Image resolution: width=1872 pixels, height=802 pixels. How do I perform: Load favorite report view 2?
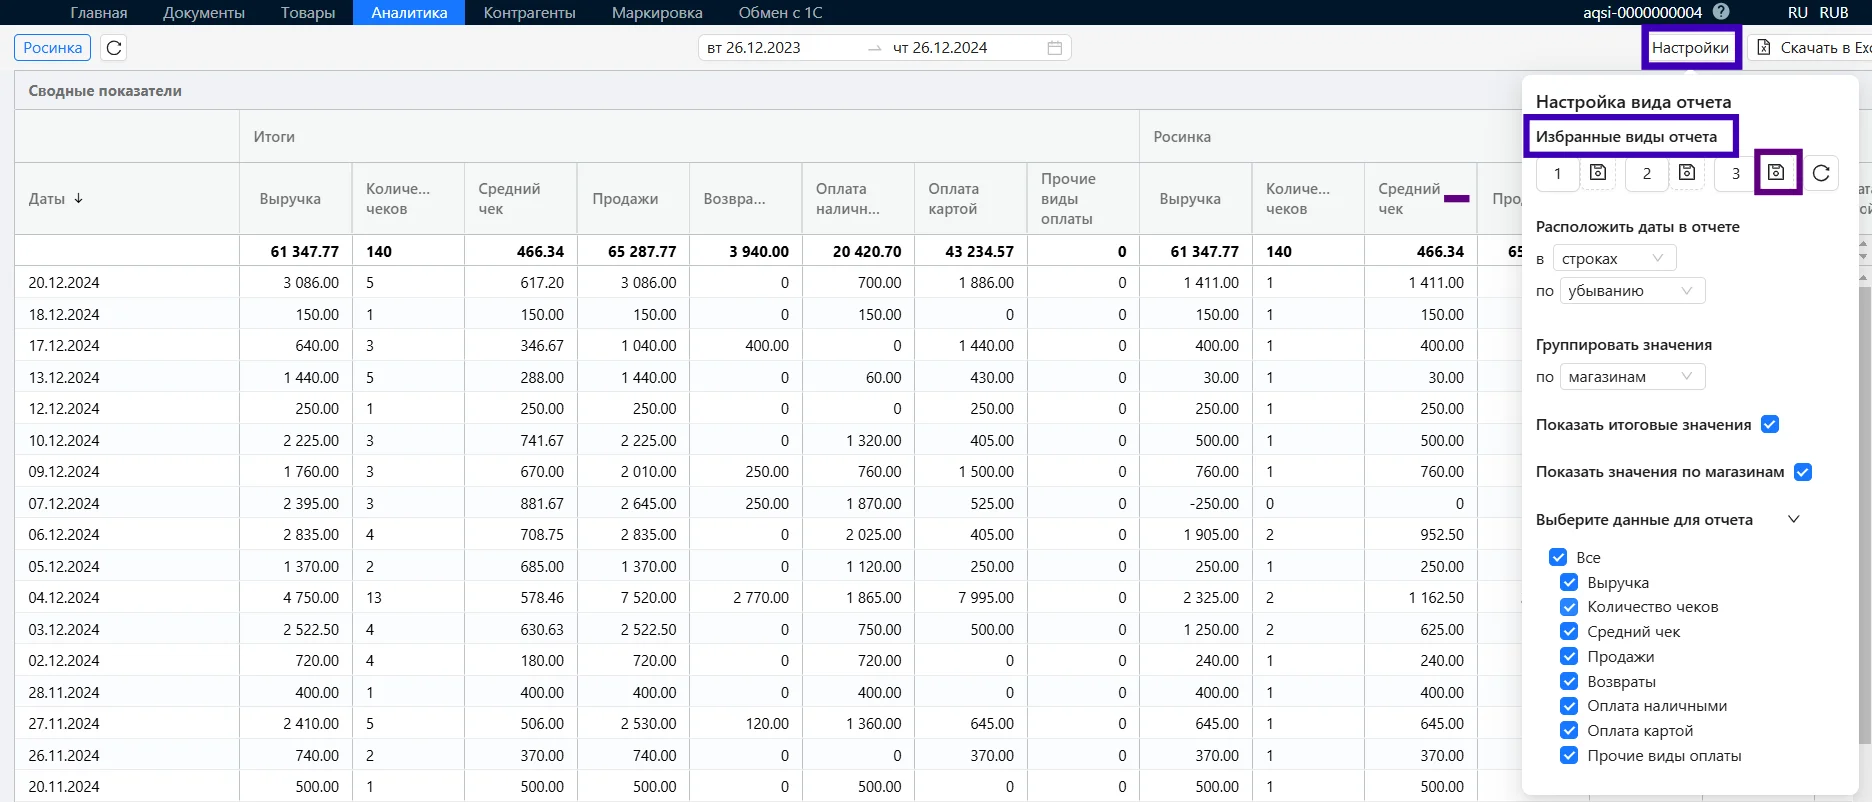coord(1646,173)
